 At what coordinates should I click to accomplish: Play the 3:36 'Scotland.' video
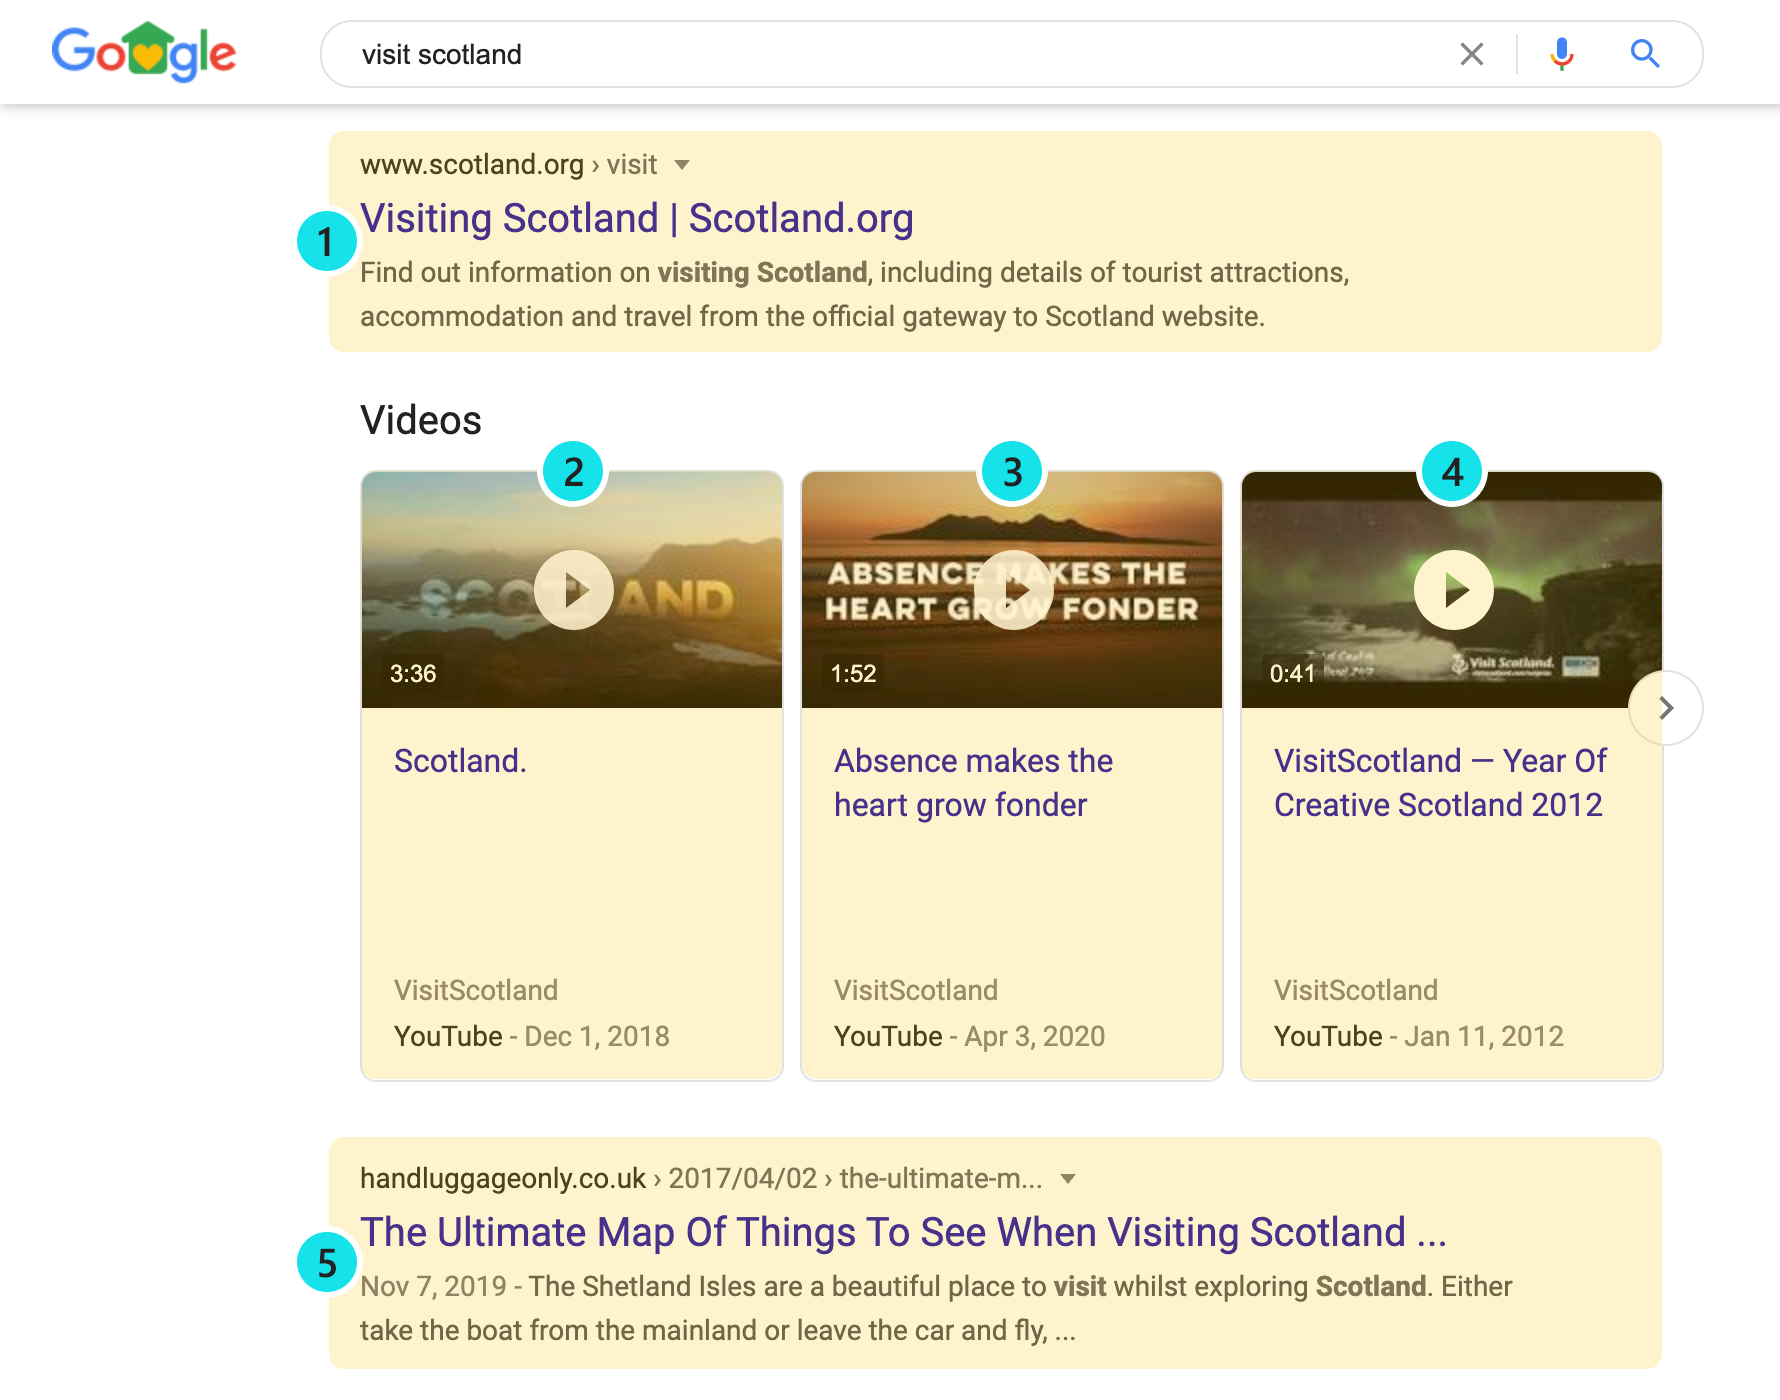[573, 590]
